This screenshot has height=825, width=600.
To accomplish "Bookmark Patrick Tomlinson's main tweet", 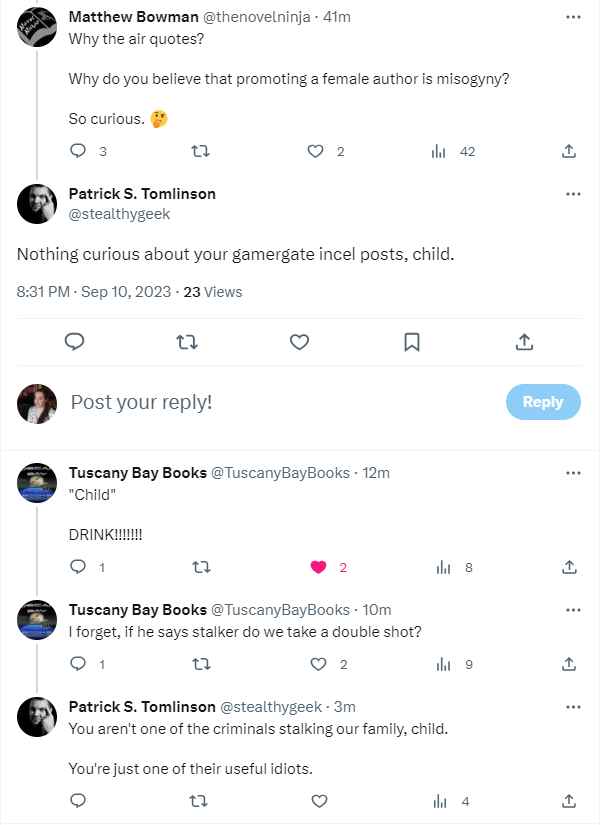I will click(x=411, y=342).
